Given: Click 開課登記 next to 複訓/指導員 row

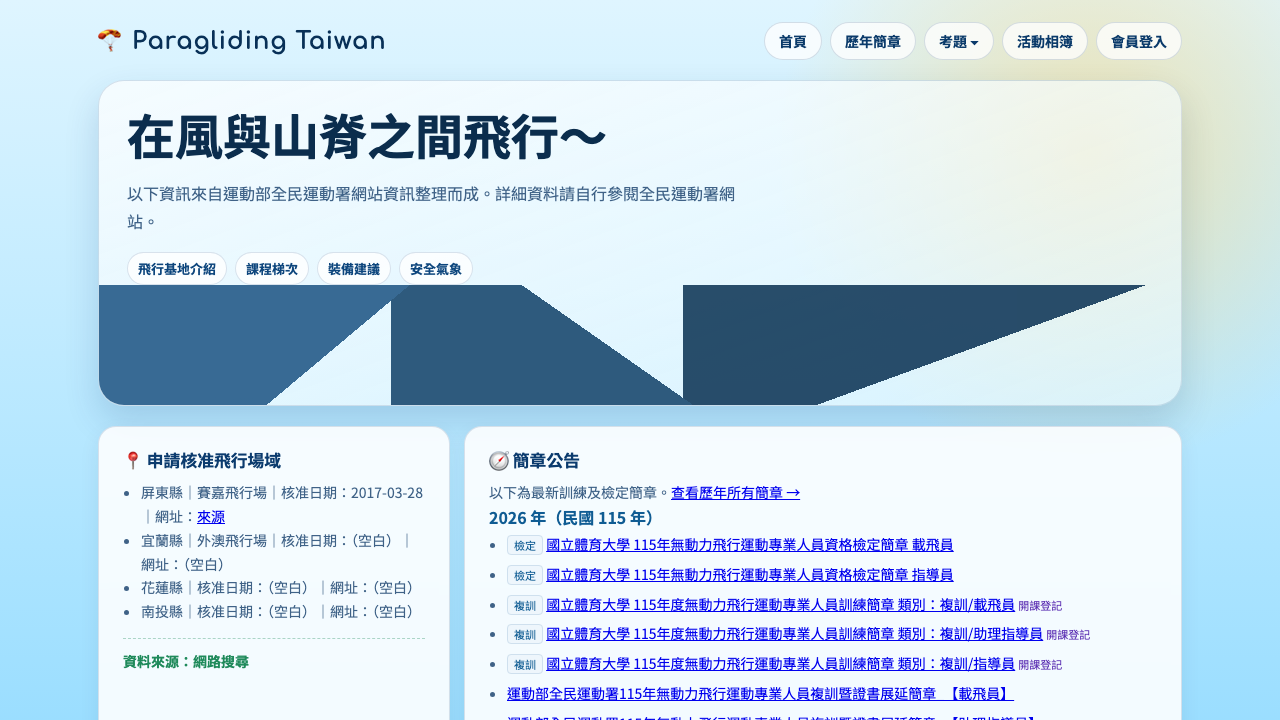Looking at the screenshot, I should click(x=1040, y=665).
